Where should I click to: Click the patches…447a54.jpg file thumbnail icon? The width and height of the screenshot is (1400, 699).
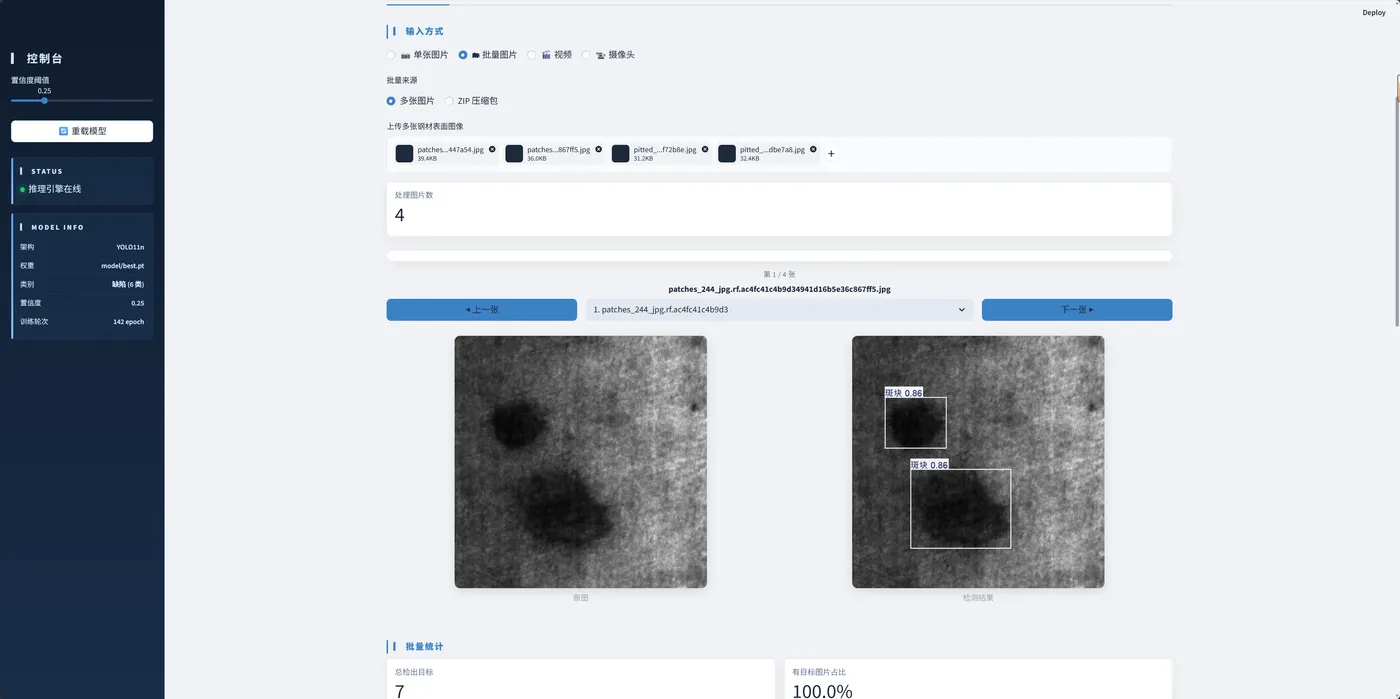pos(404,153)
